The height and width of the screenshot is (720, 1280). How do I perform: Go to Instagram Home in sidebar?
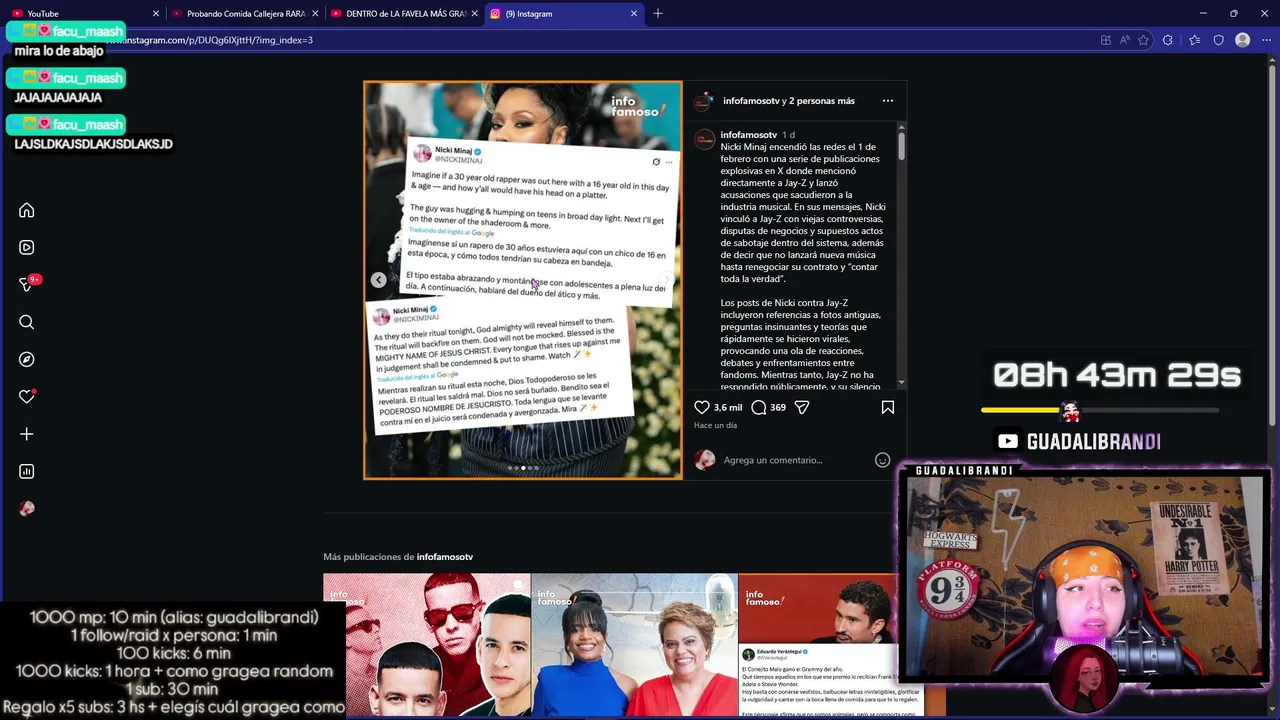(x=27, y=210)
